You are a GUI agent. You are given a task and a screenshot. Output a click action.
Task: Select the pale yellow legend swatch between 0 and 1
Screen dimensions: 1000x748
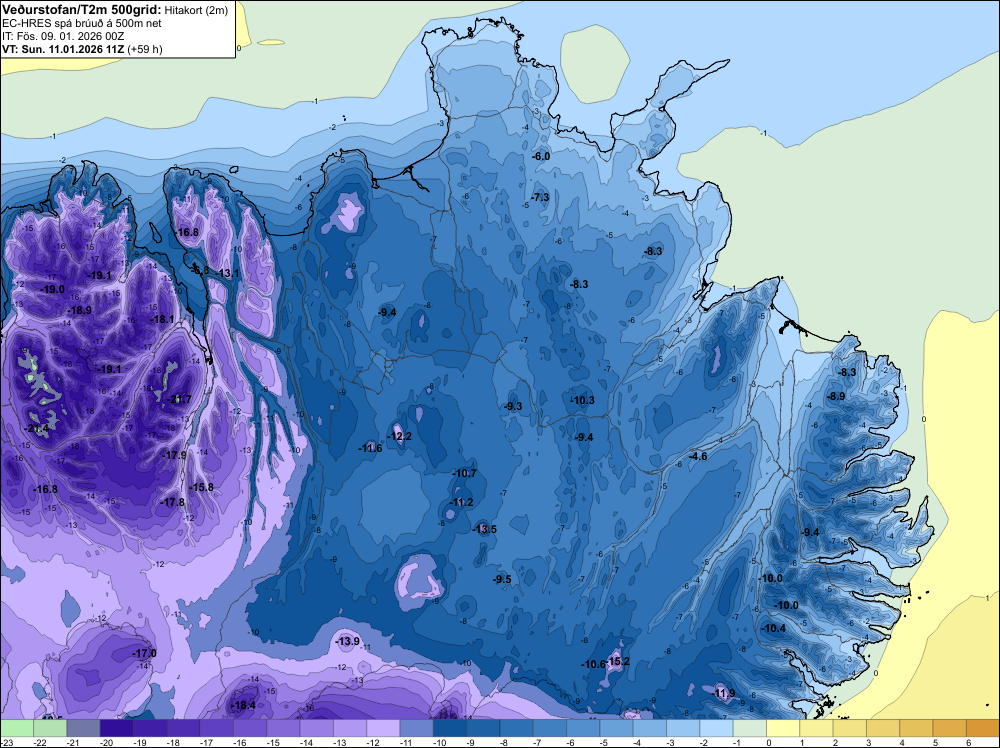pos(783,728)
